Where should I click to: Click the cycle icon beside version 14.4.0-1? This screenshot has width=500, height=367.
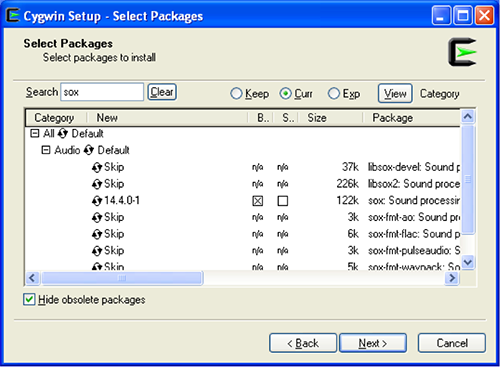pos(97,200)
